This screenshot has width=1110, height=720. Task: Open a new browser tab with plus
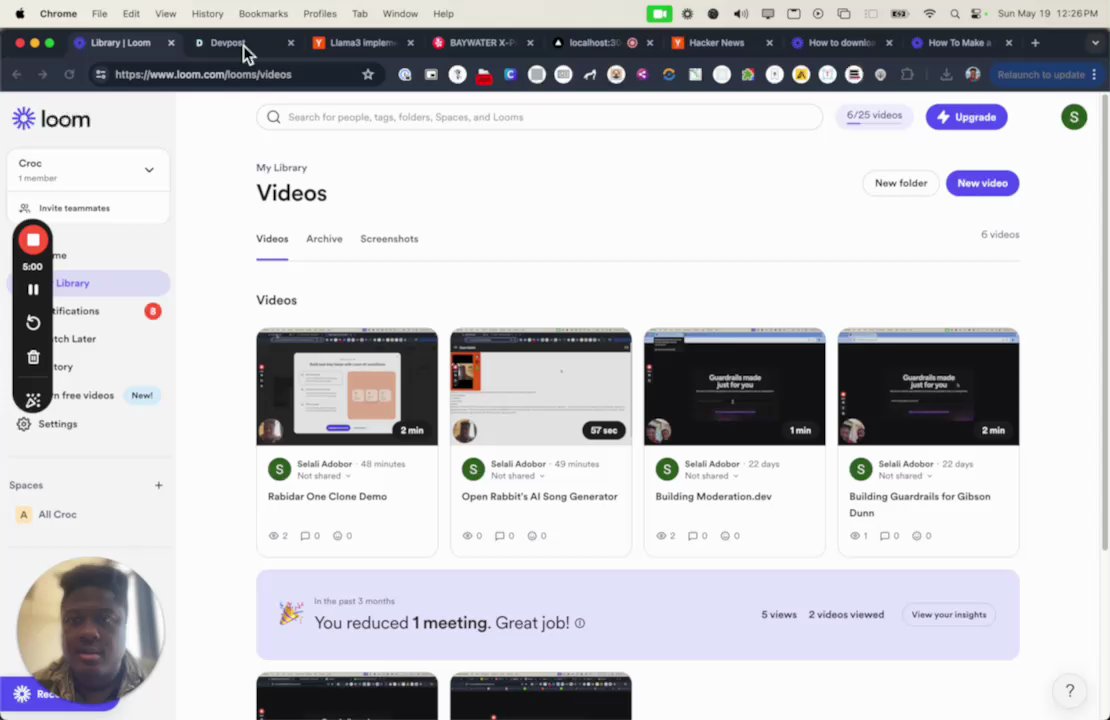click(x=1035, y=43)
